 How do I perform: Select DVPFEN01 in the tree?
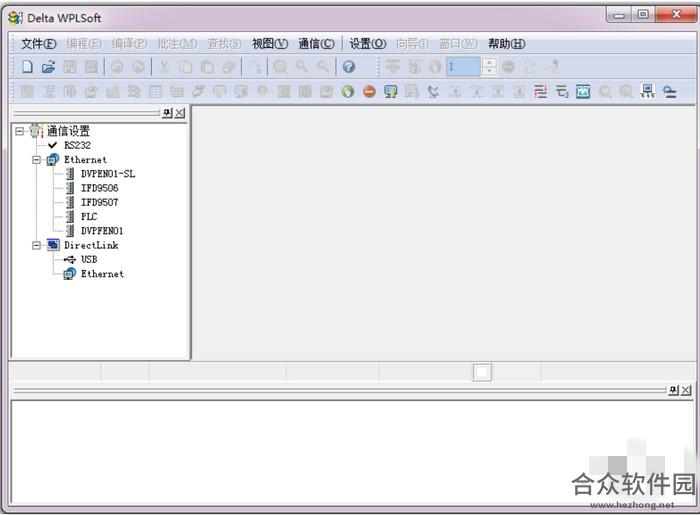point(102,231)
